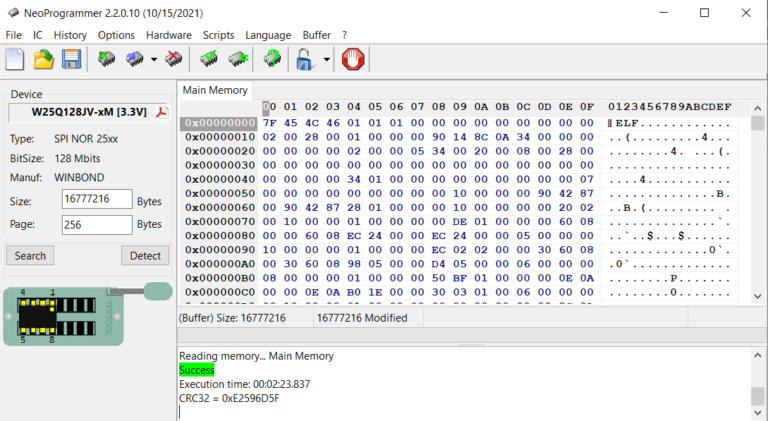Open the Hardware menu
The image size is (768, 421).
(x=168, y=35)
